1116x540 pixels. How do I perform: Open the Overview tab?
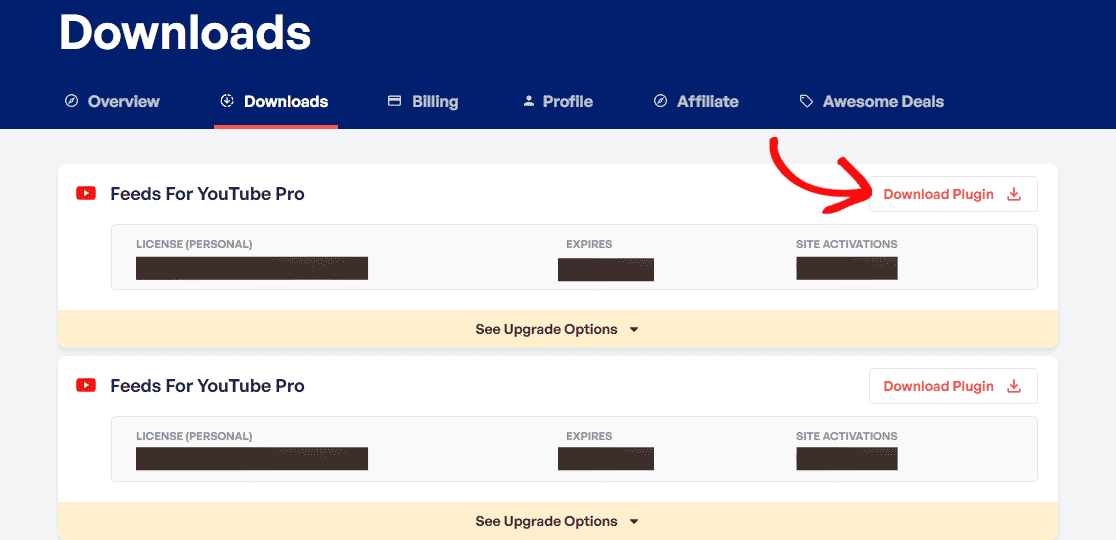(112, 102)
